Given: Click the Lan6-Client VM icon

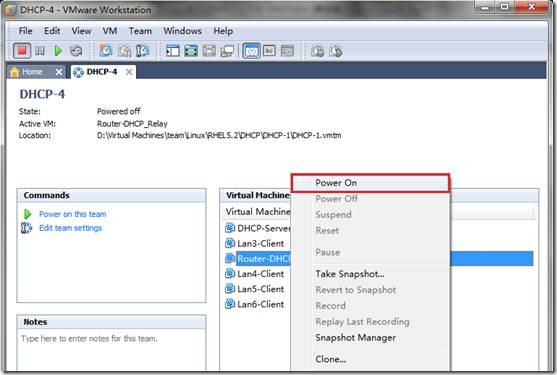Looking at the screenshot, I should [x=230, y=304].
